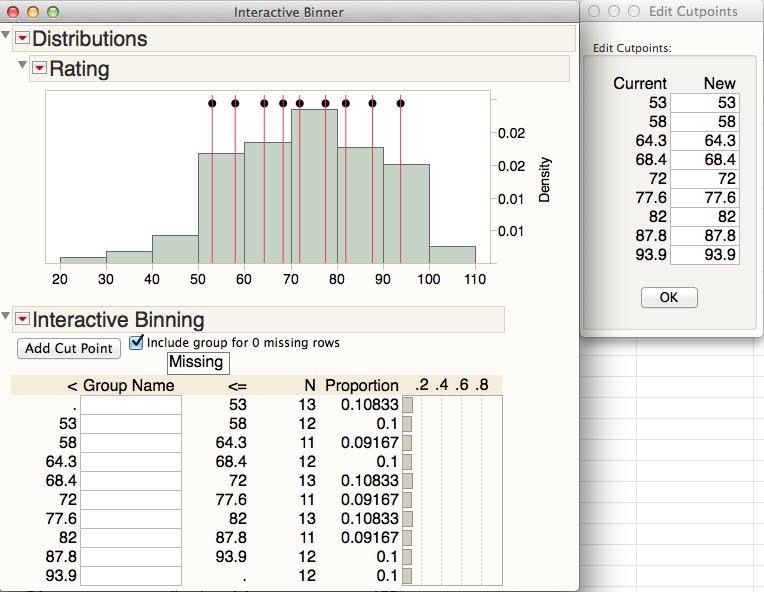
Task: Click the Missing group name field
Action: click(197, 363)
